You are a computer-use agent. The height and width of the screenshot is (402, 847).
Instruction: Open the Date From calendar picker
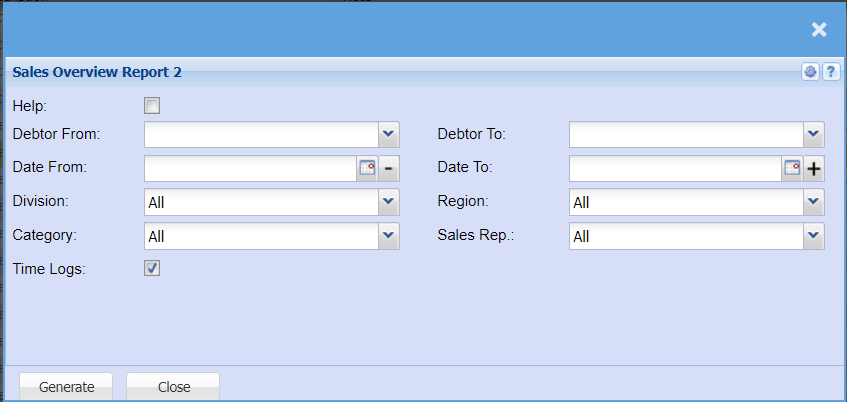tap(367, 168)
